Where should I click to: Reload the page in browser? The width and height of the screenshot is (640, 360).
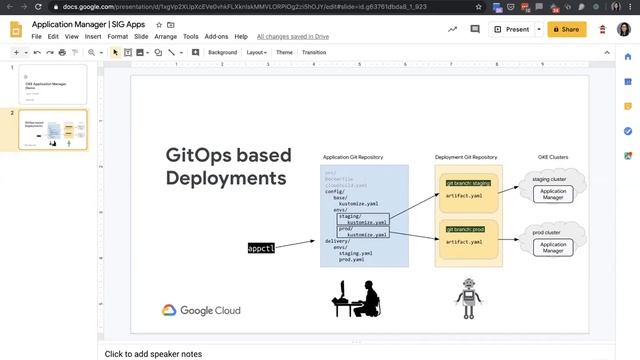(38, 7)
